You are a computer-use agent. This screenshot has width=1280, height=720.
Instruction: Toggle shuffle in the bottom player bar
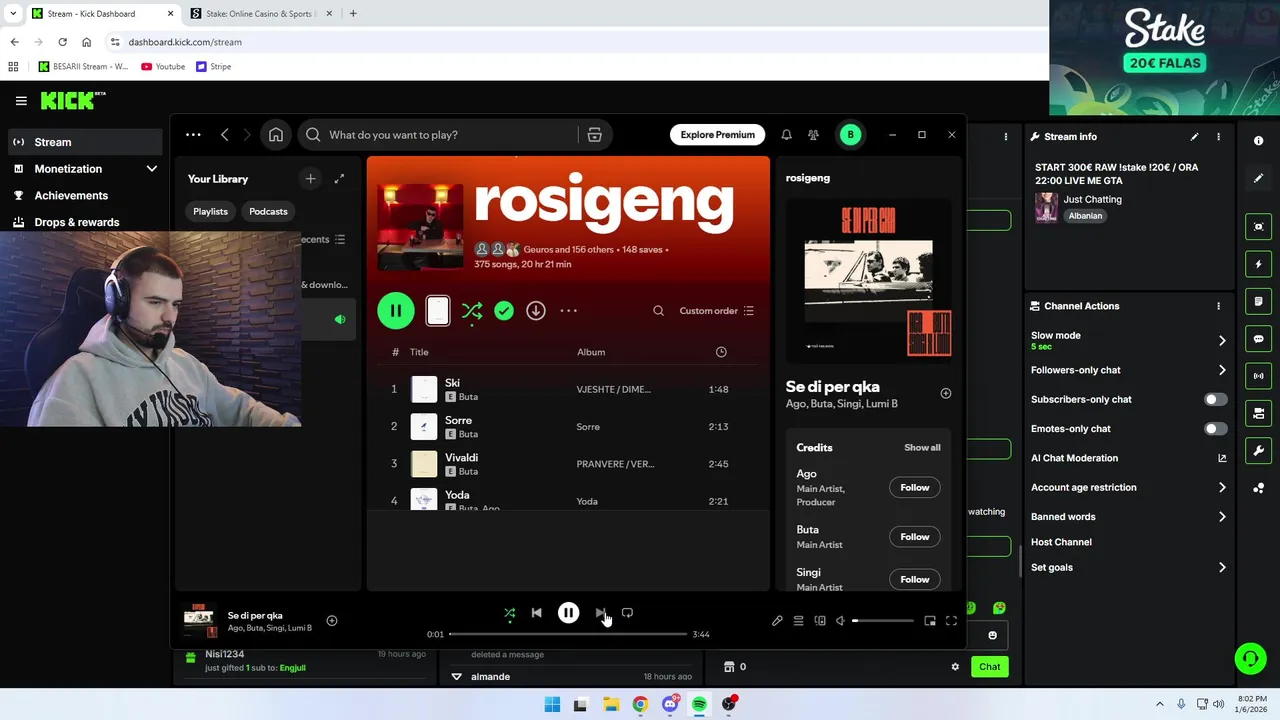click(x=509, y=613)
